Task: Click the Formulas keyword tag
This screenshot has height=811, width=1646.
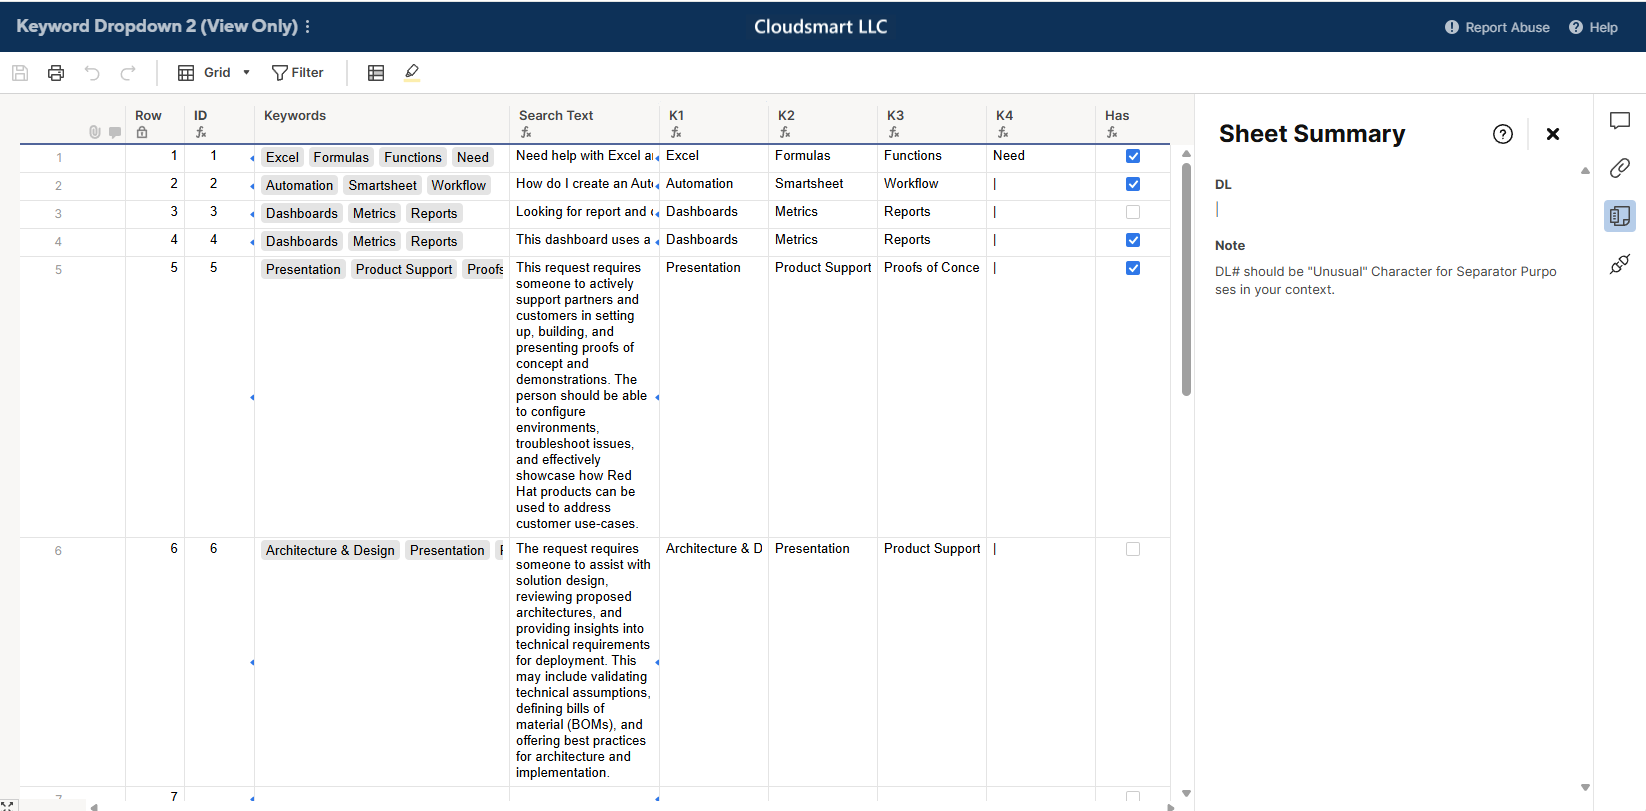Action: [x=341, y=157]
